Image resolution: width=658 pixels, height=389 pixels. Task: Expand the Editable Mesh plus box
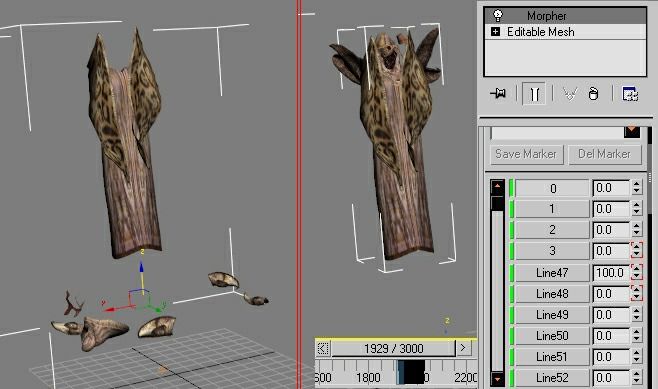(x=495, y=31)
